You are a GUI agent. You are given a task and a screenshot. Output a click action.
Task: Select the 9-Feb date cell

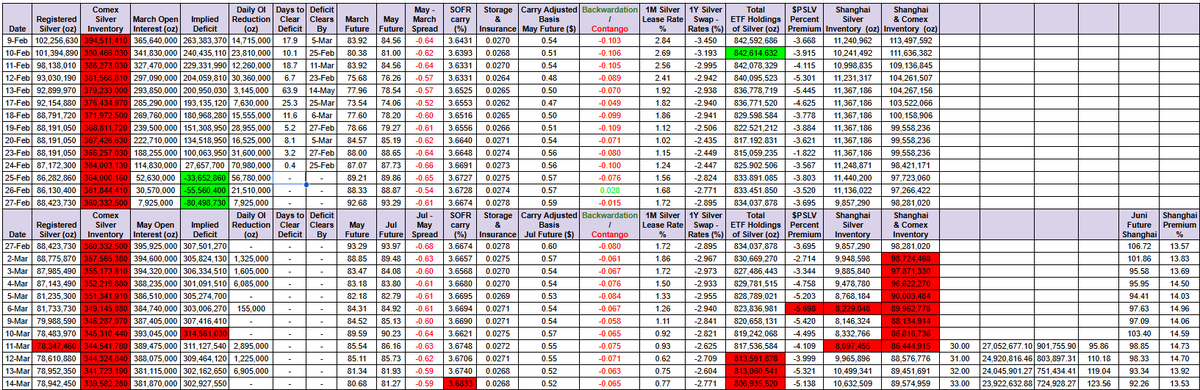17,41
